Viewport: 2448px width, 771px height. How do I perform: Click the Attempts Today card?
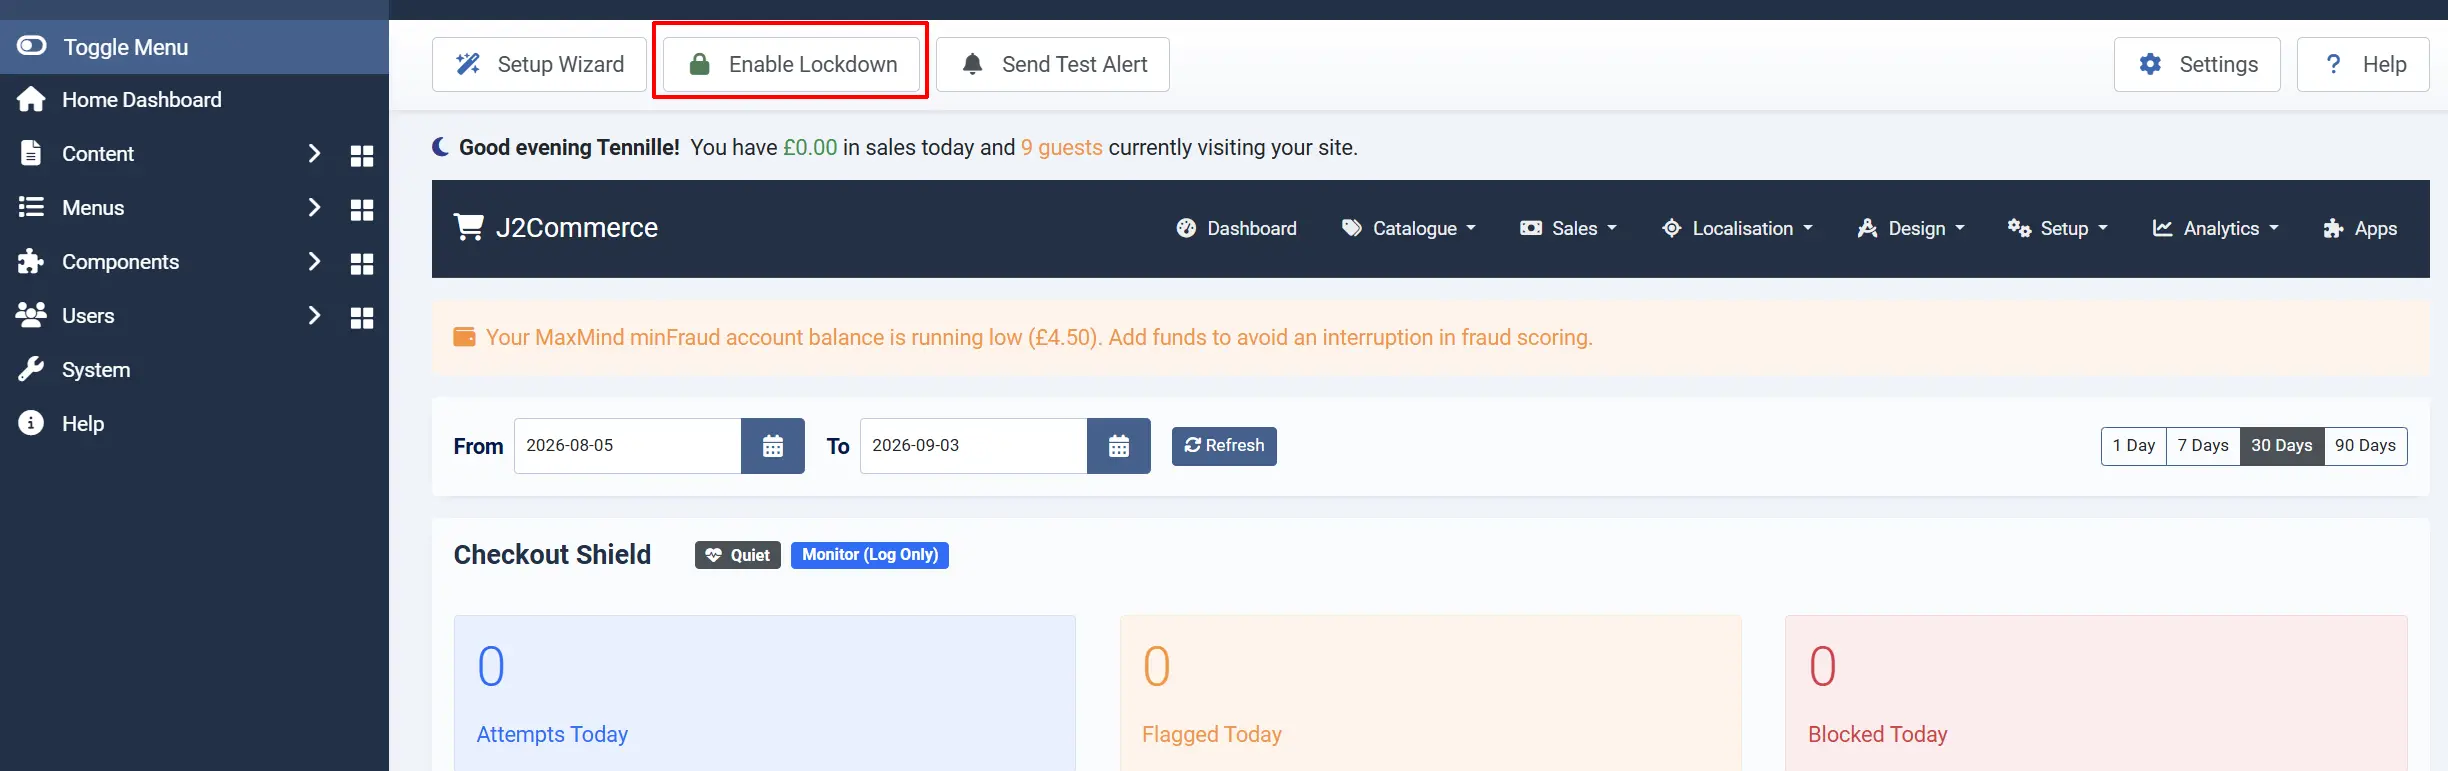click(x=765, y=693)
